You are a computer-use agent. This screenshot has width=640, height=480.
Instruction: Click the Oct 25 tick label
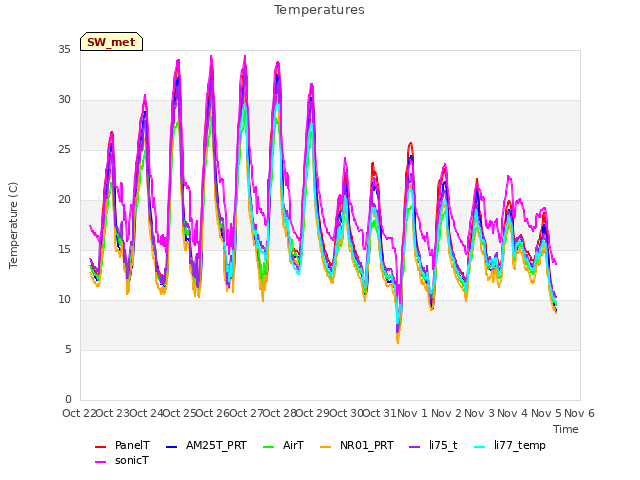click(x=179, y=413)
